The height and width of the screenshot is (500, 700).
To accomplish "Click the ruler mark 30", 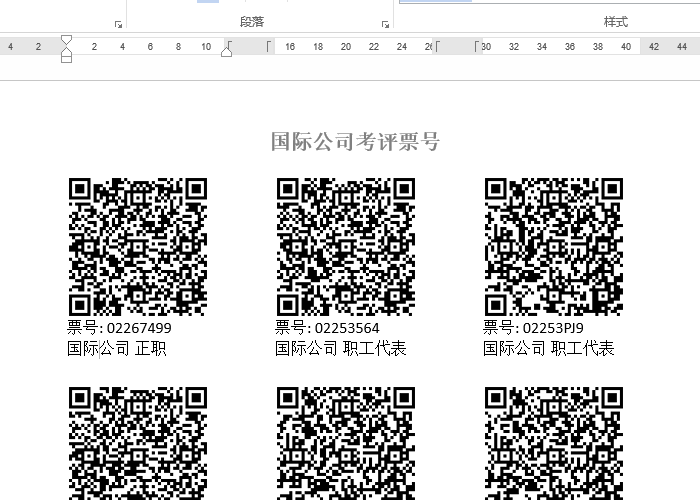I will (x=486, y=46).
